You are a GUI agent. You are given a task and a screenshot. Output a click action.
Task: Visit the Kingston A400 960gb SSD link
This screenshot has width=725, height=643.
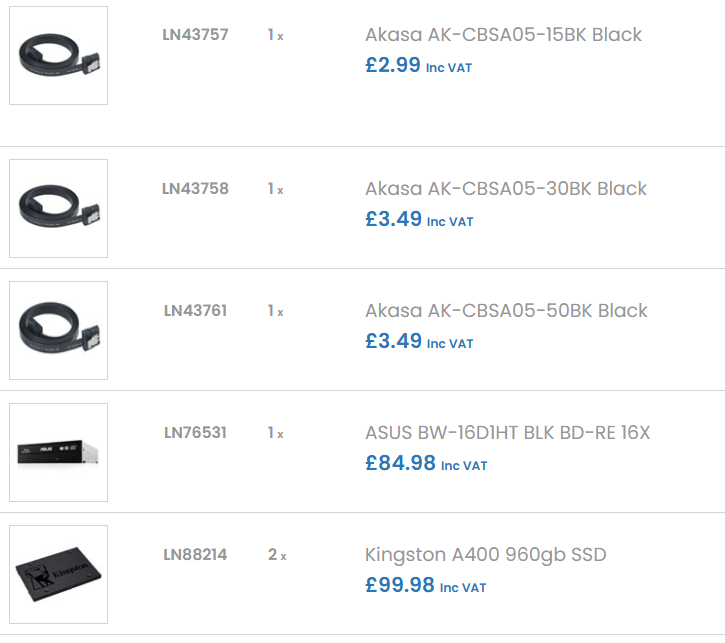pyautogui.click(x=485, y=555)
